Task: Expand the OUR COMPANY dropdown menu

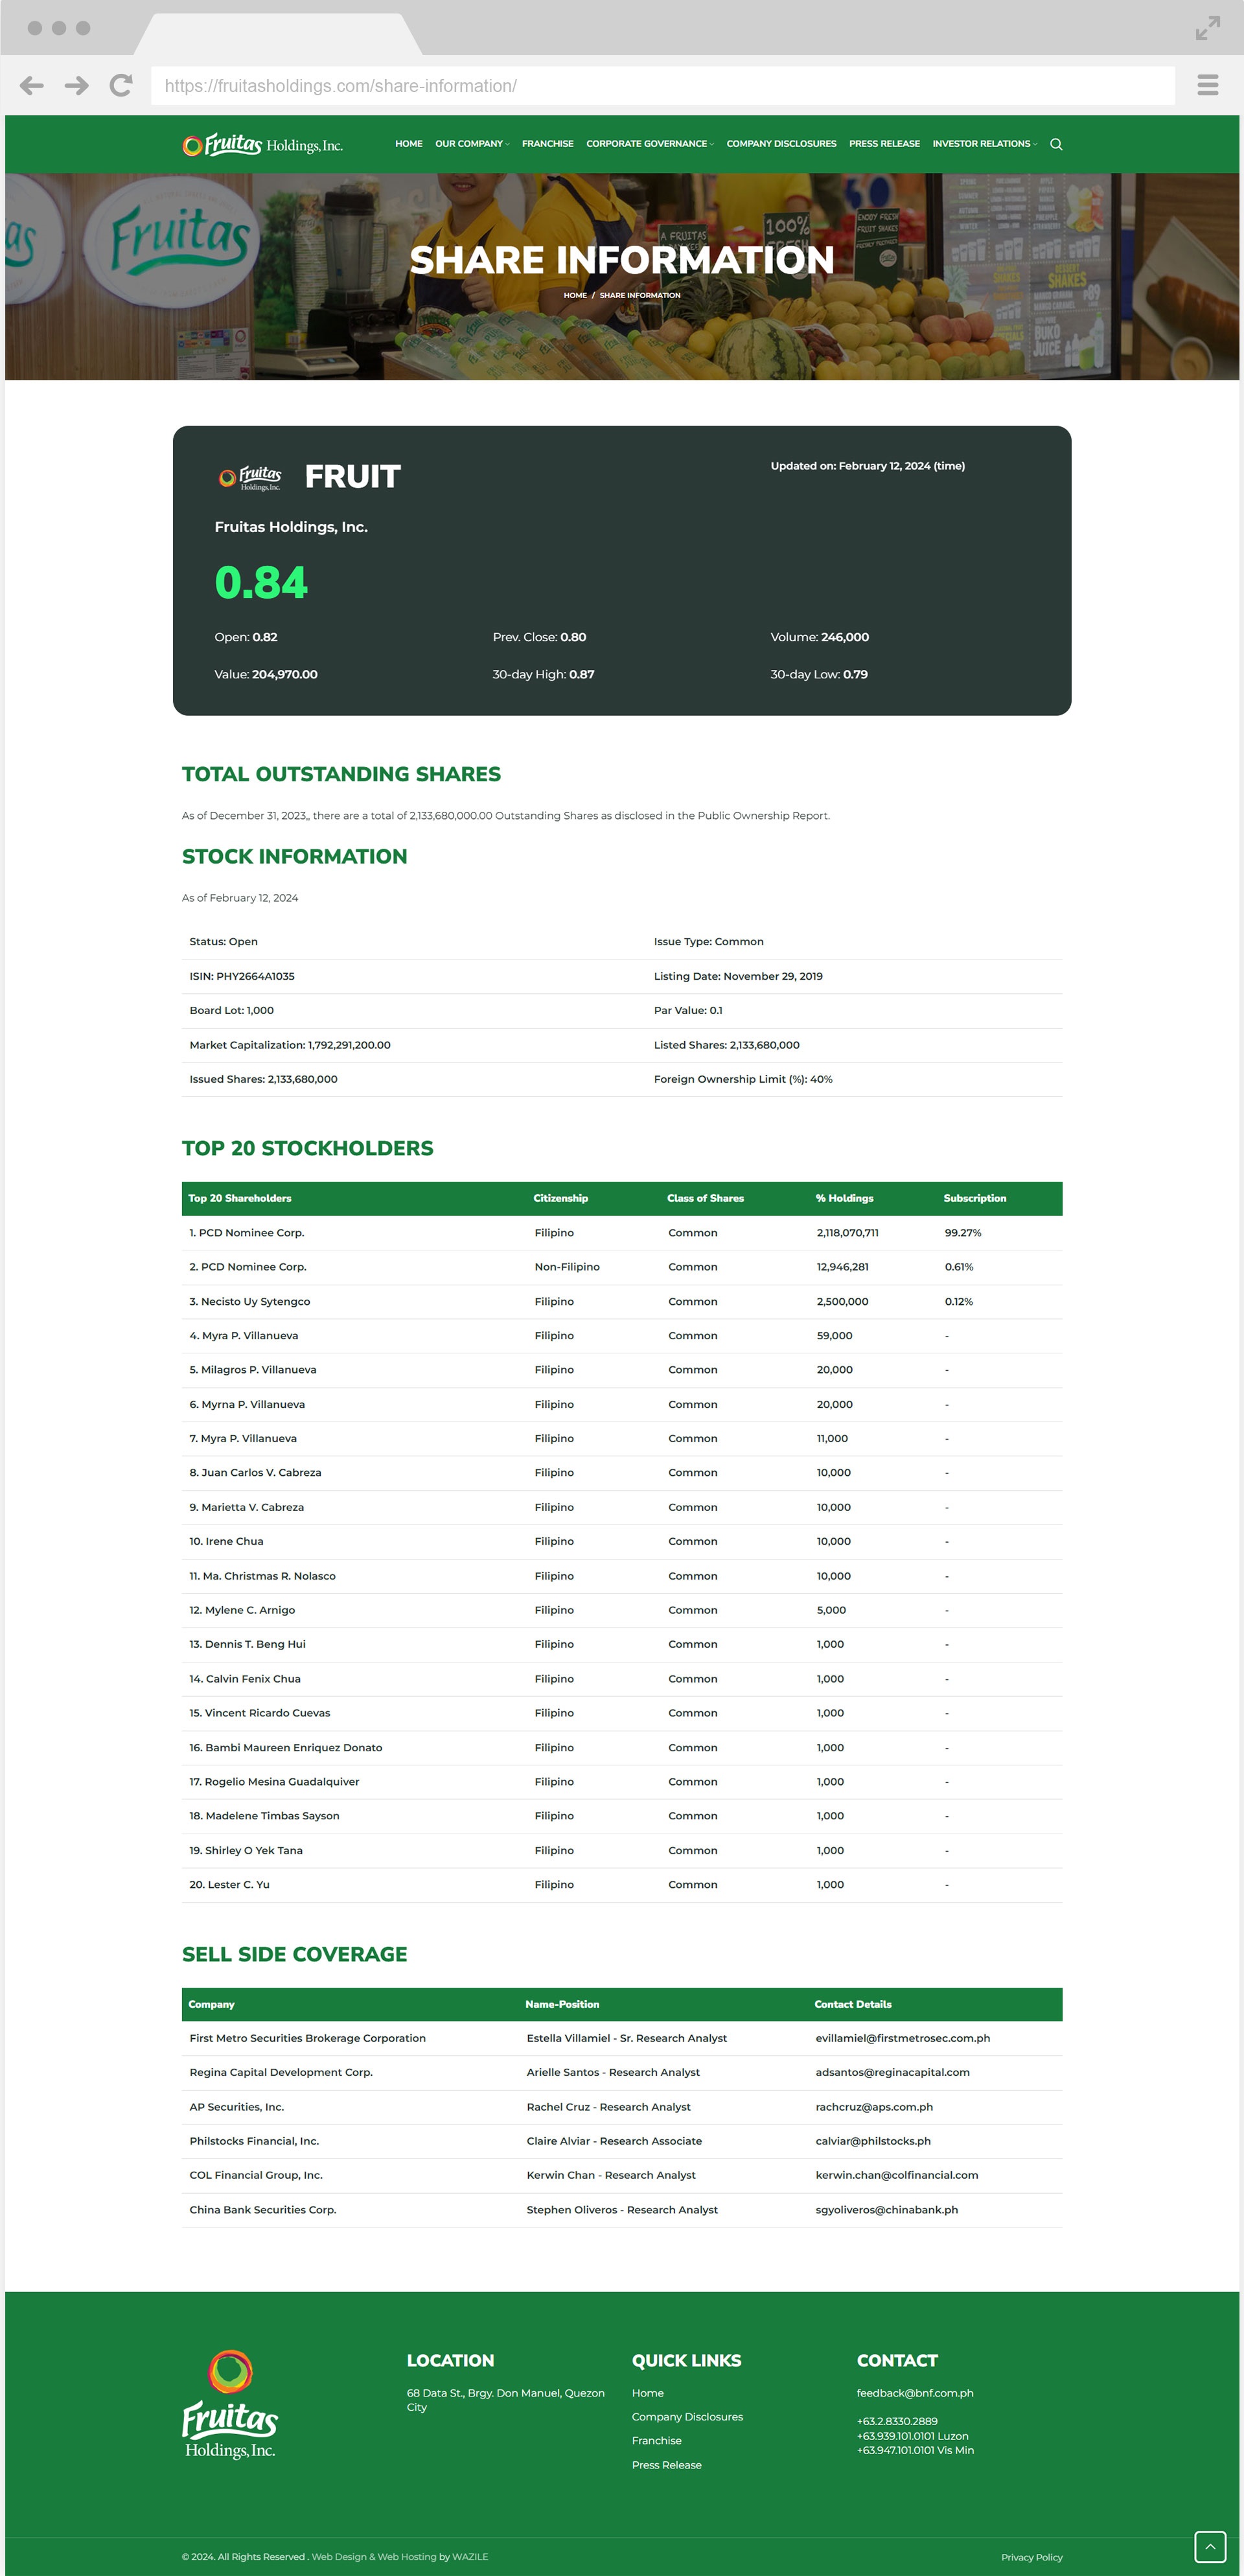Action: [472, 144]
